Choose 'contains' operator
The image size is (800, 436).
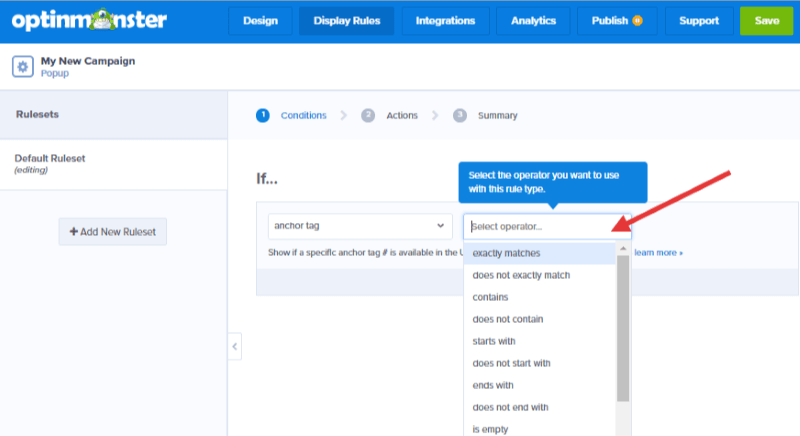tap(539, 297)
